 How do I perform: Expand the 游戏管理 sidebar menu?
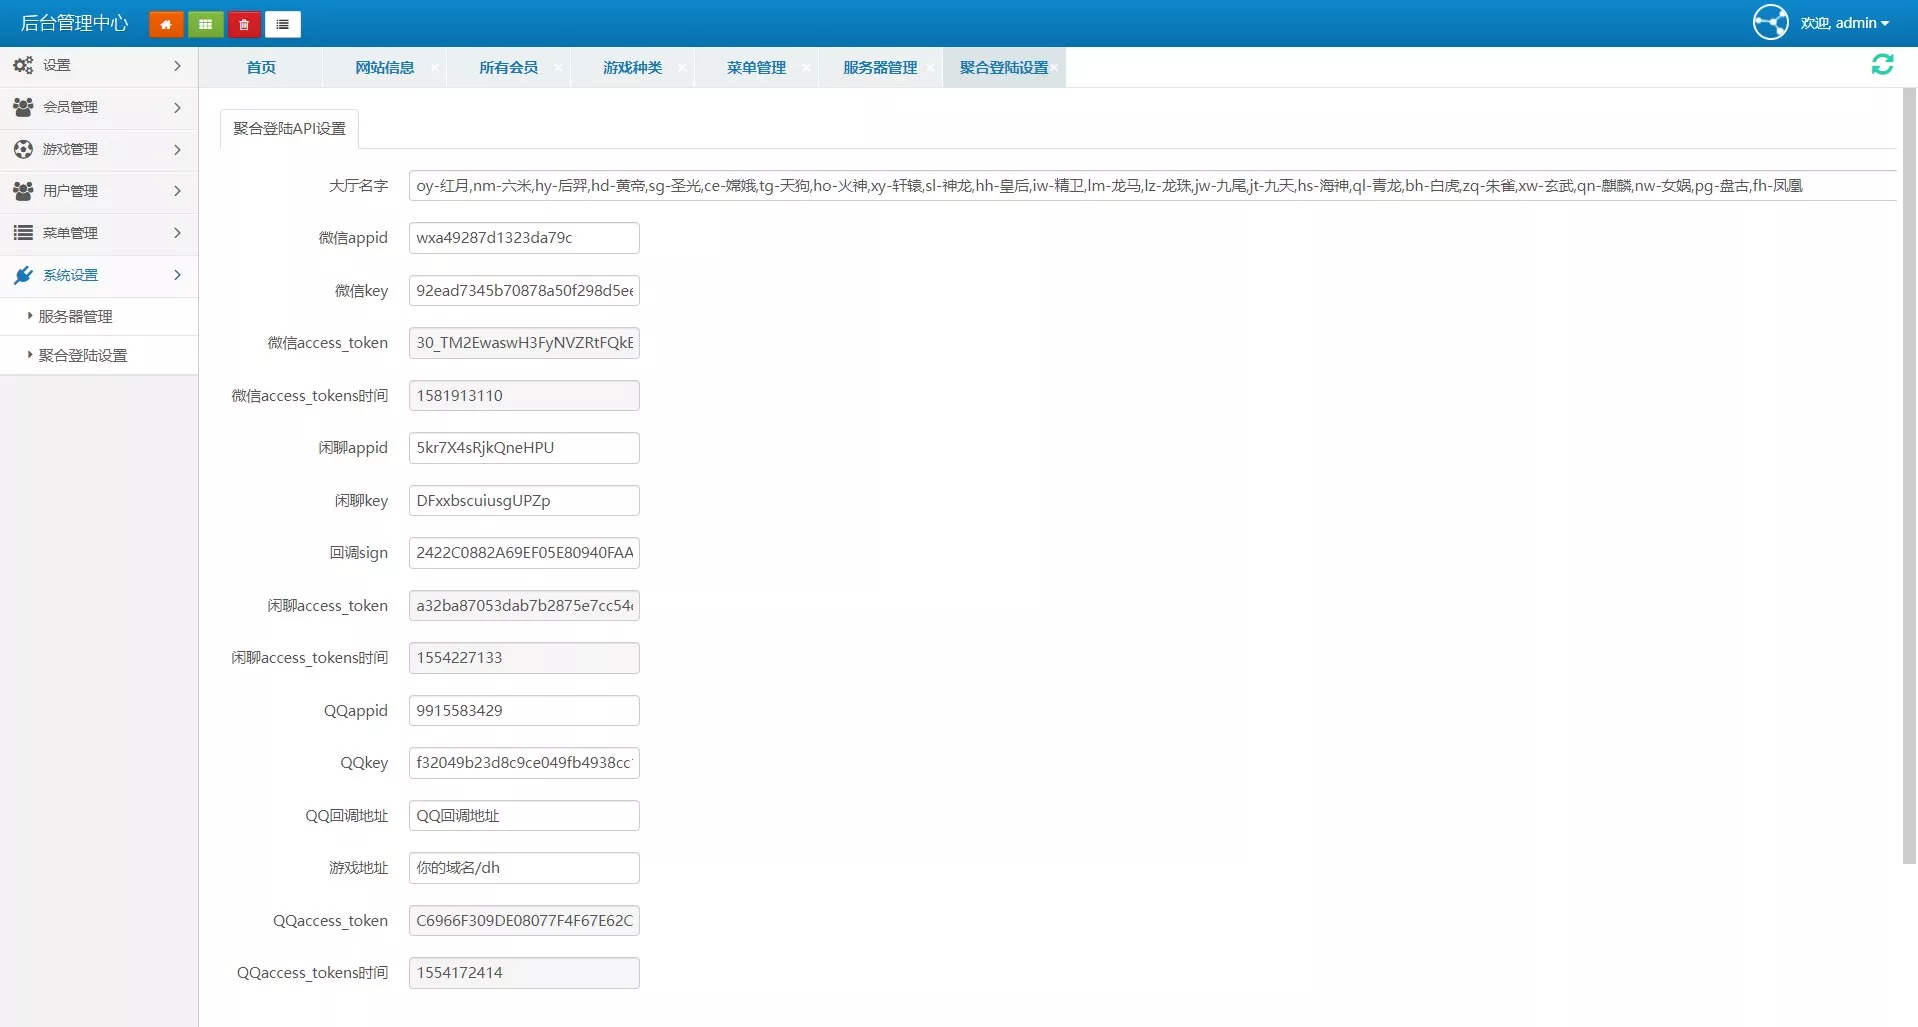pyautogui.click(x=98, y=149)
